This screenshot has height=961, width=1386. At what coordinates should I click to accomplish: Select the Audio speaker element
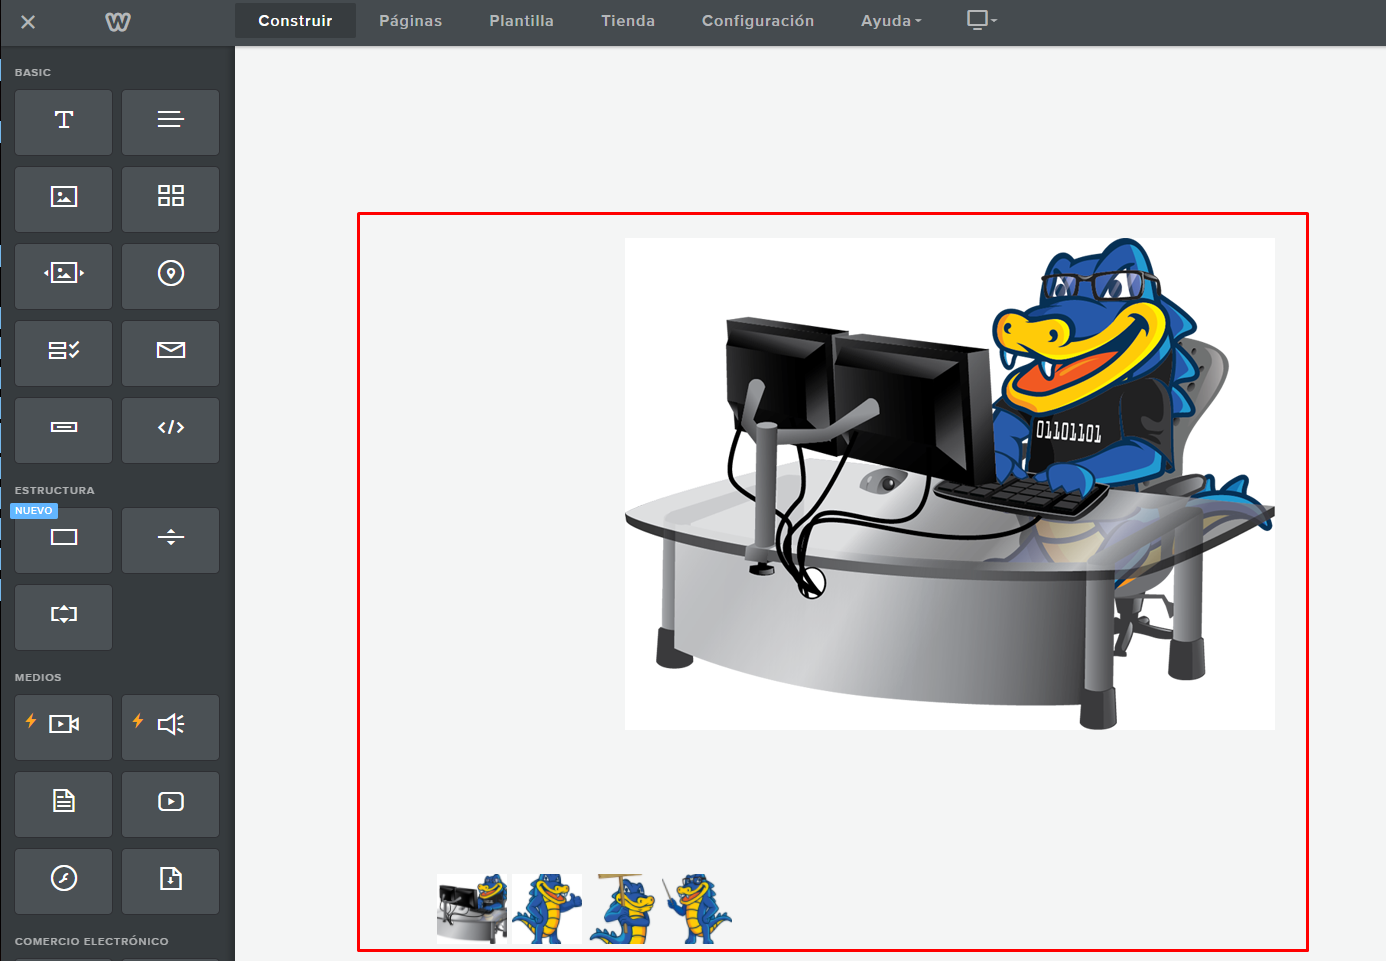[x=171, y=727]
